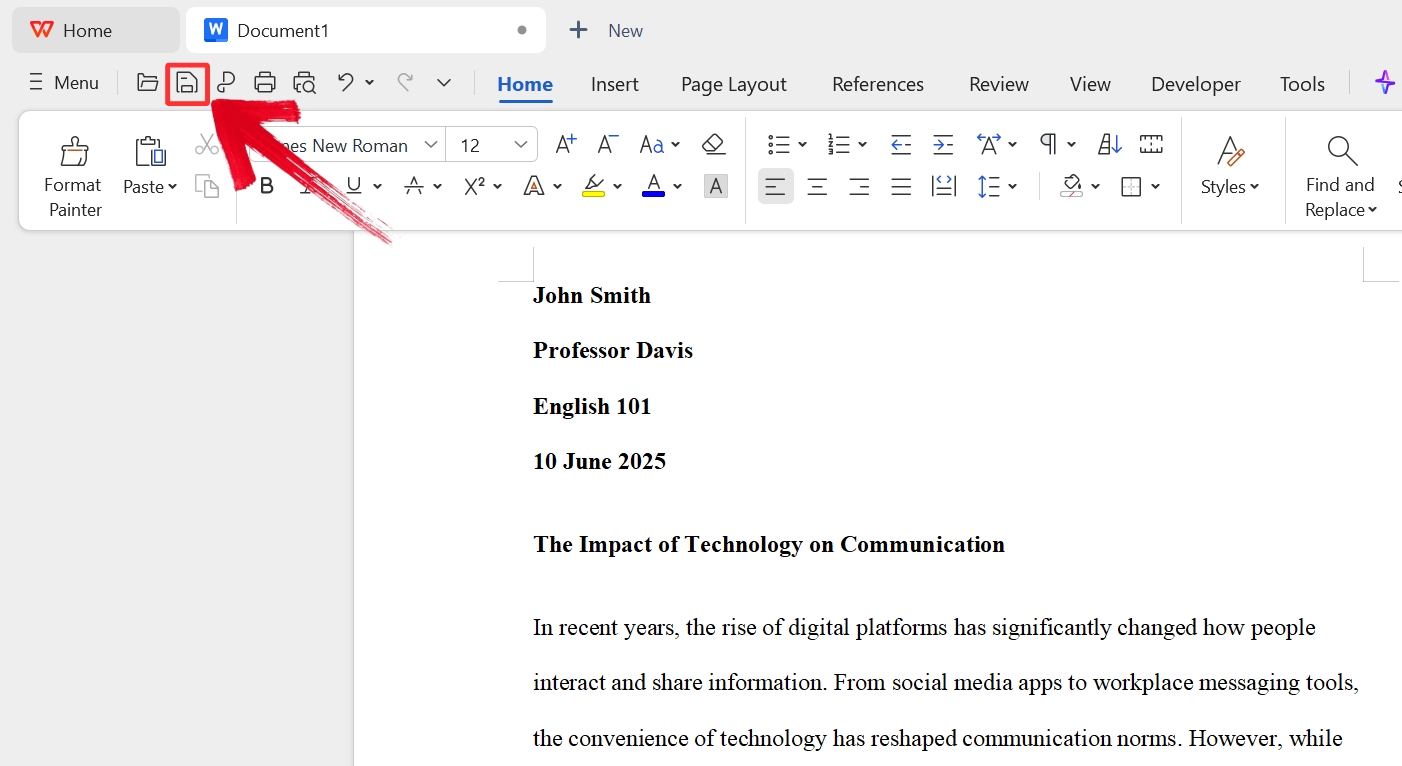Switch to the Page Layout tab
Image resolution: width=1402 pixels, height=766 pixels.
click(x=734, y=84)
